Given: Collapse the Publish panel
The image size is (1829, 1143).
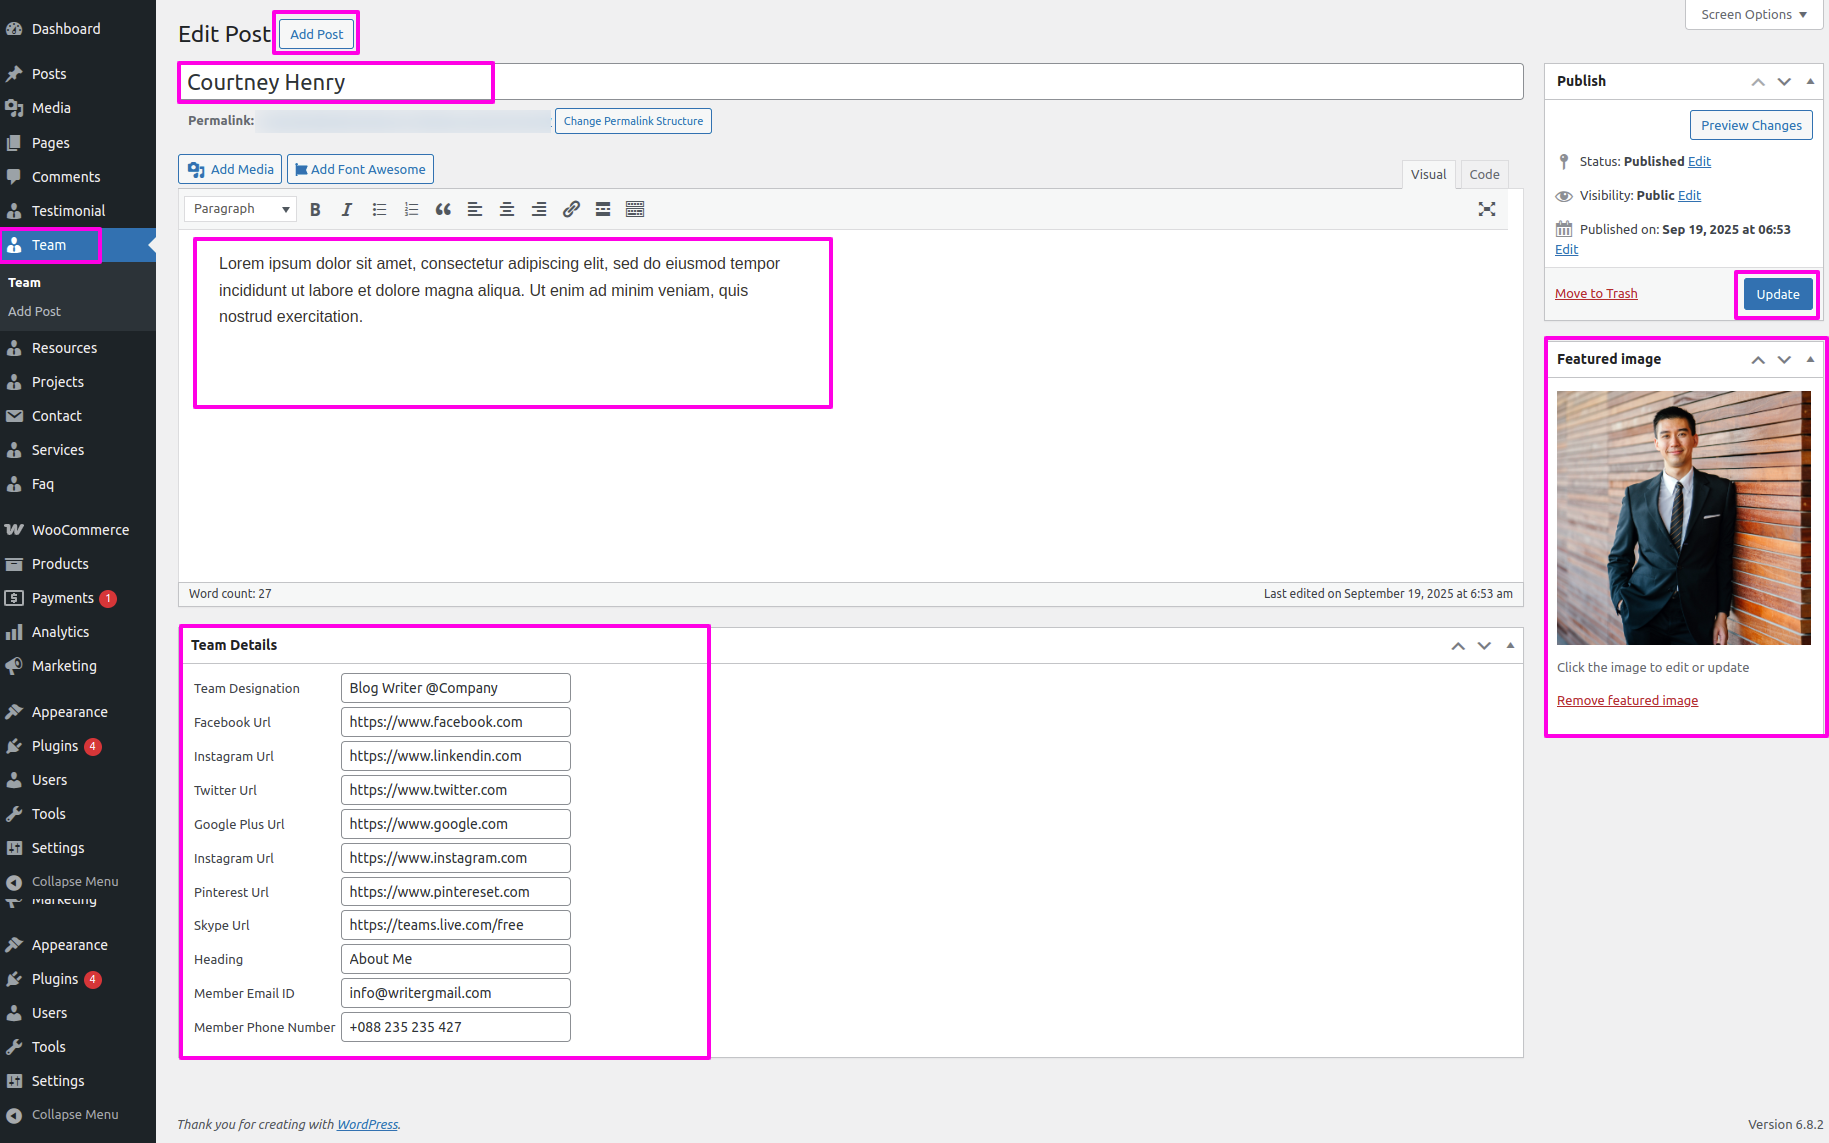Looking at the screenshot, I should pos(1810,81).
